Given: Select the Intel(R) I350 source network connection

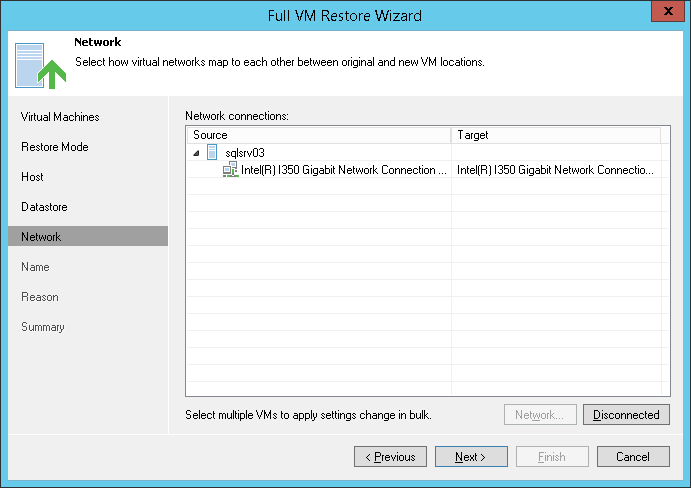Looking at the screenshot, I should pos(344,171).
